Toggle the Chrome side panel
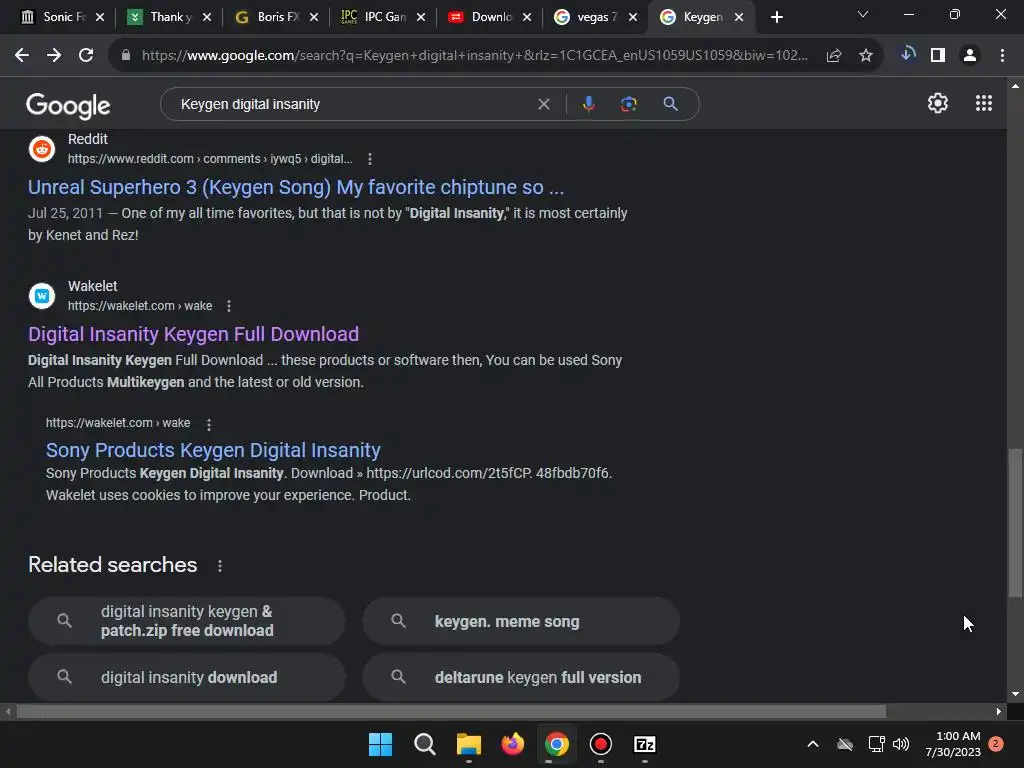The width and height of the screenshot is (1024, 768). coord(938,56)
